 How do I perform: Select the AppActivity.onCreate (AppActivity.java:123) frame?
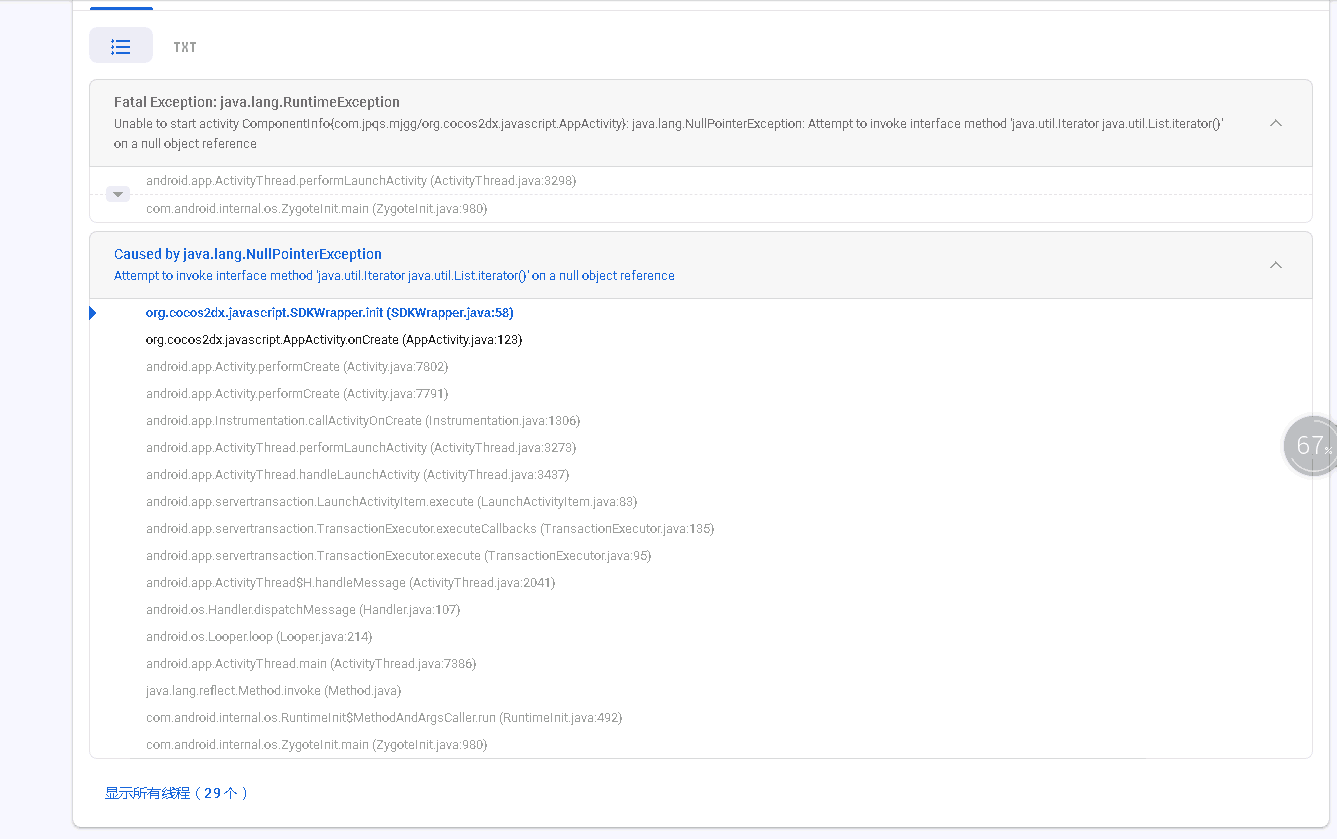click(x=334, y=340)
